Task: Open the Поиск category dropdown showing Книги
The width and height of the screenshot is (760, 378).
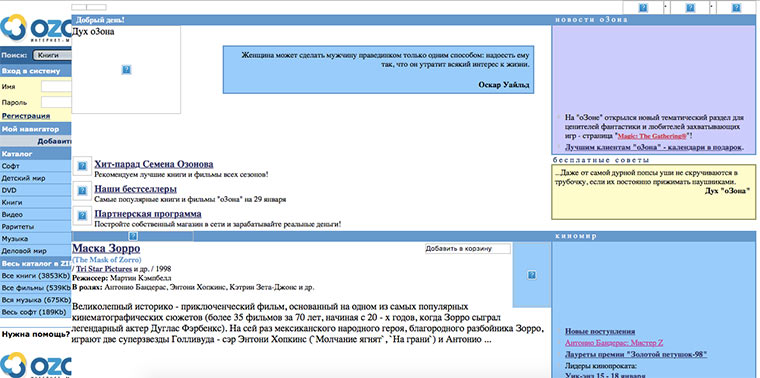Action: pos(52,55)
